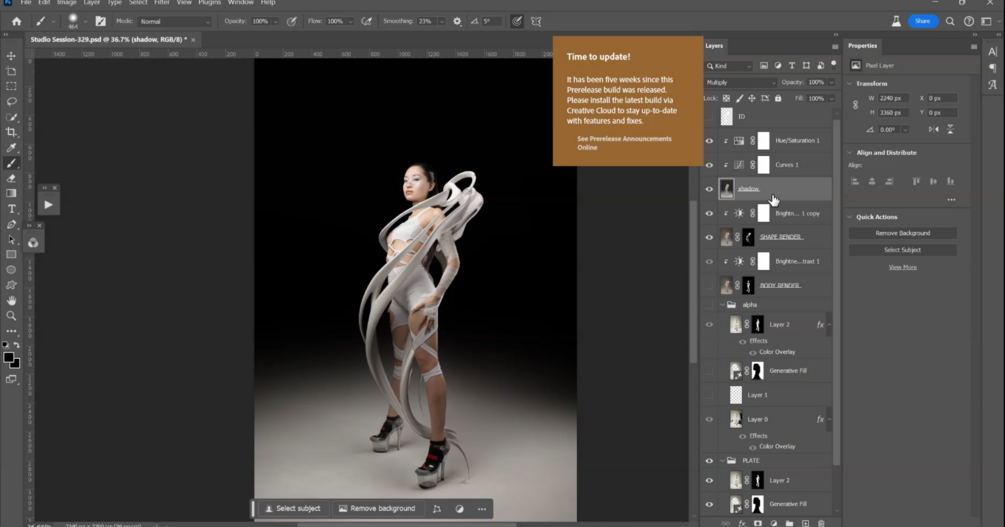Select the Move tool
The image size is (1005, 527).
click(12, 56)
